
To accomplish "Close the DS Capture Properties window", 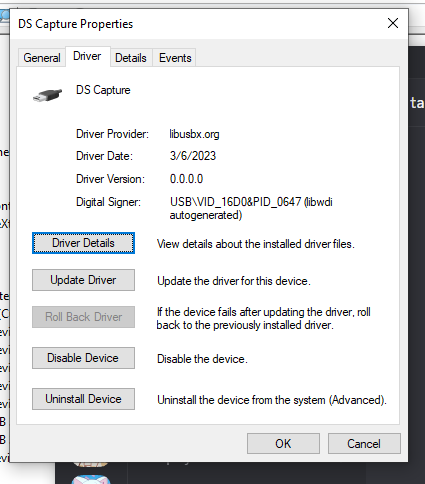I will pyautogui.click(x=393, y=23).
